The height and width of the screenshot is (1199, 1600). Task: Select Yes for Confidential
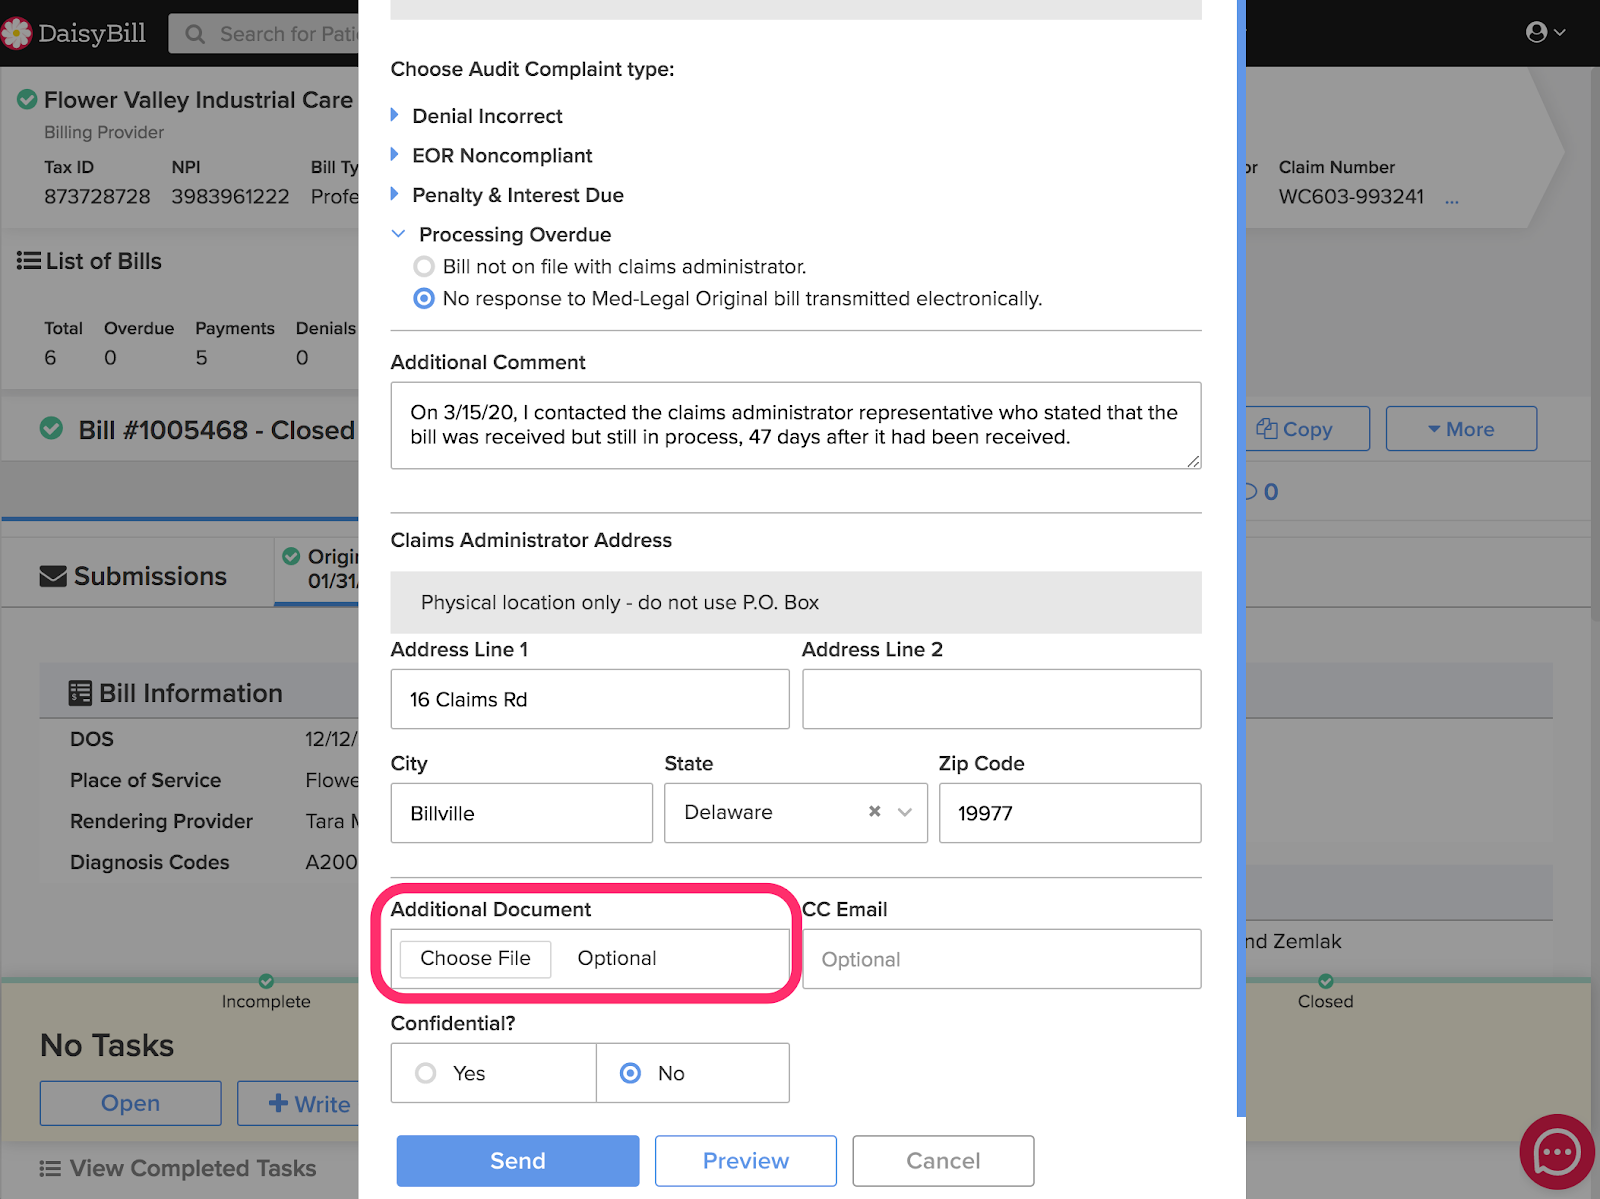(426, 1073)
